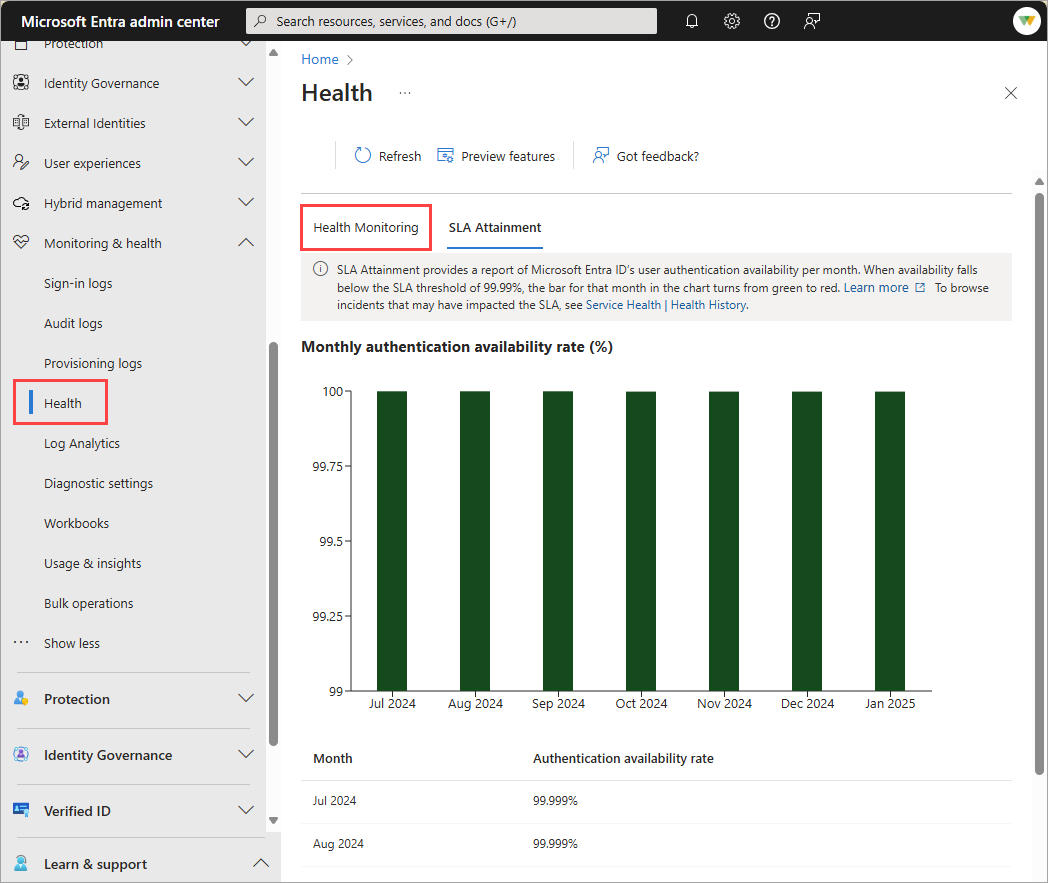The height and width of the screenshot is (883, 1048).
Task: Open Preview features from the toolbar
Action: [x=496, y=156]
